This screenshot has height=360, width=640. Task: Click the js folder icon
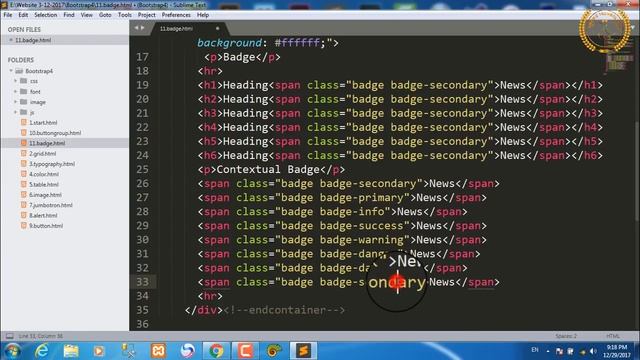pos(24,112)
